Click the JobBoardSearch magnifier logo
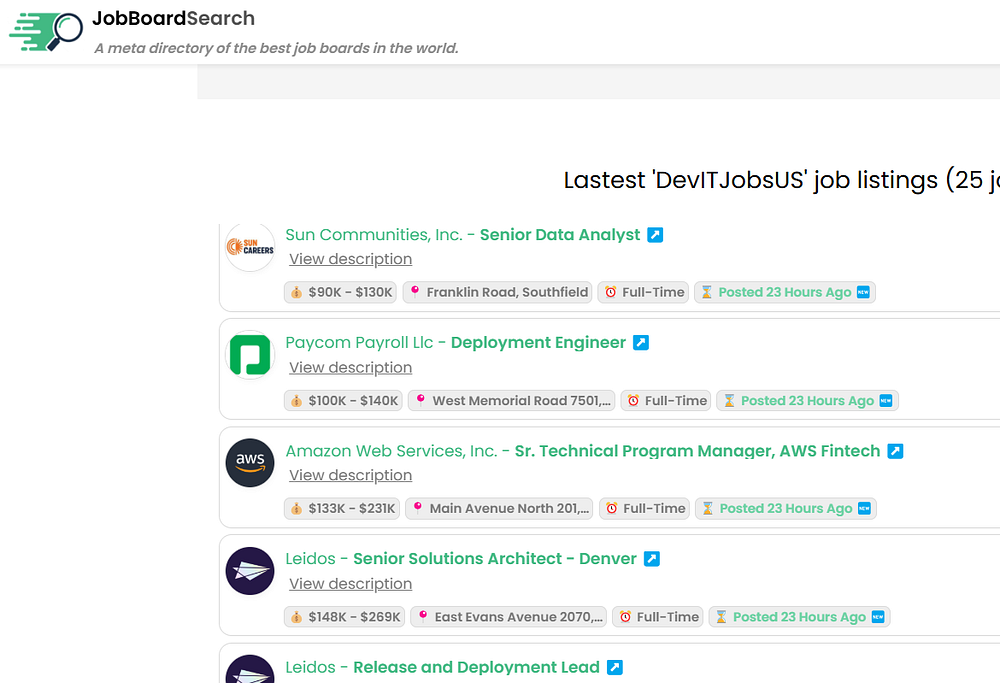The width and height of the screenshot is (1000, 683). coord(47,32)
